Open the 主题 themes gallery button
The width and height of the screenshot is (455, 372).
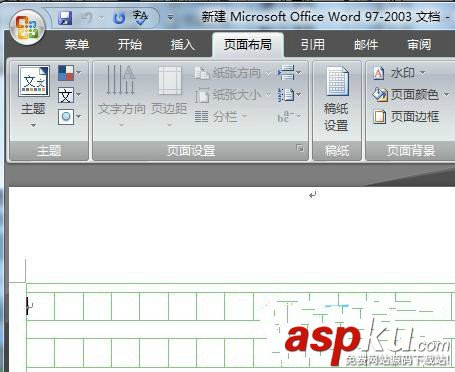click(33, 96)
